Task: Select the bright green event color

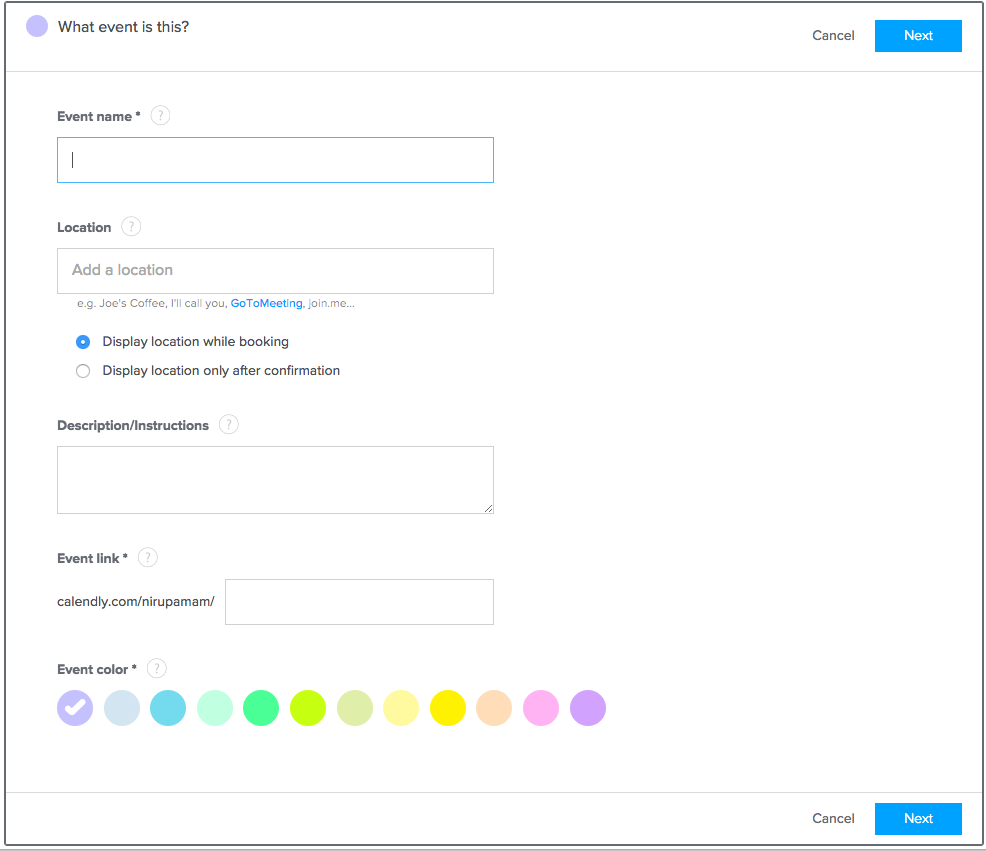Action: [261, 708]
